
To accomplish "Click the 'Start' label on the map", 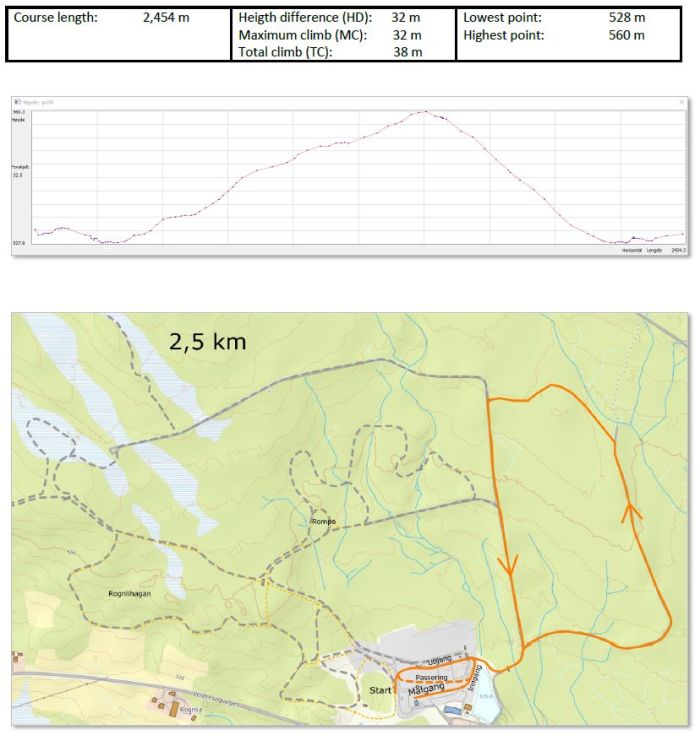I will point(380,690).
